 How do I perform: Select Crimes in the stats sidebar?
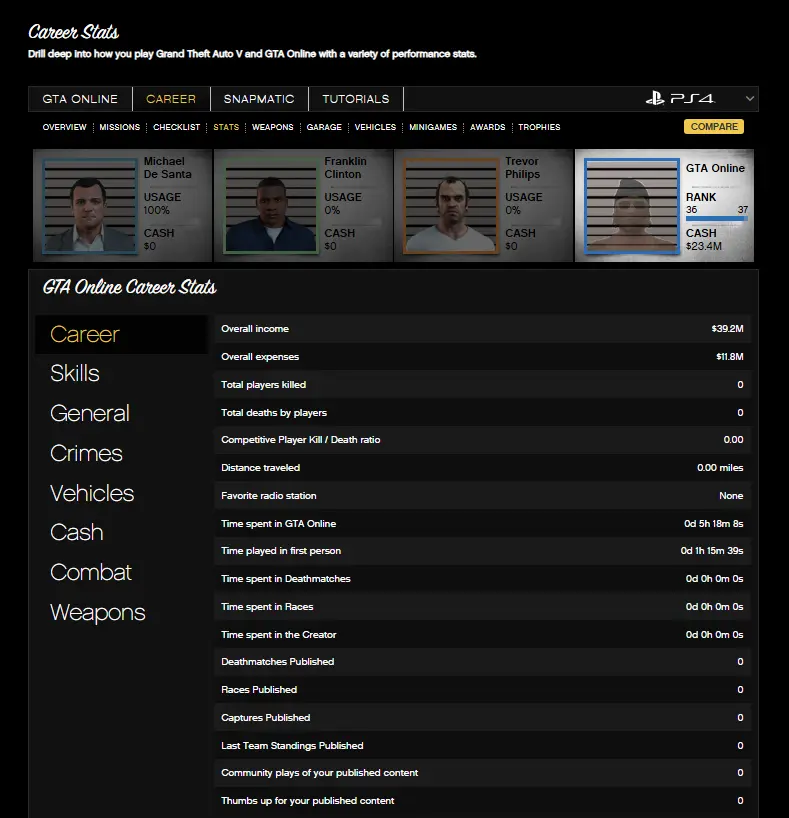86,453
